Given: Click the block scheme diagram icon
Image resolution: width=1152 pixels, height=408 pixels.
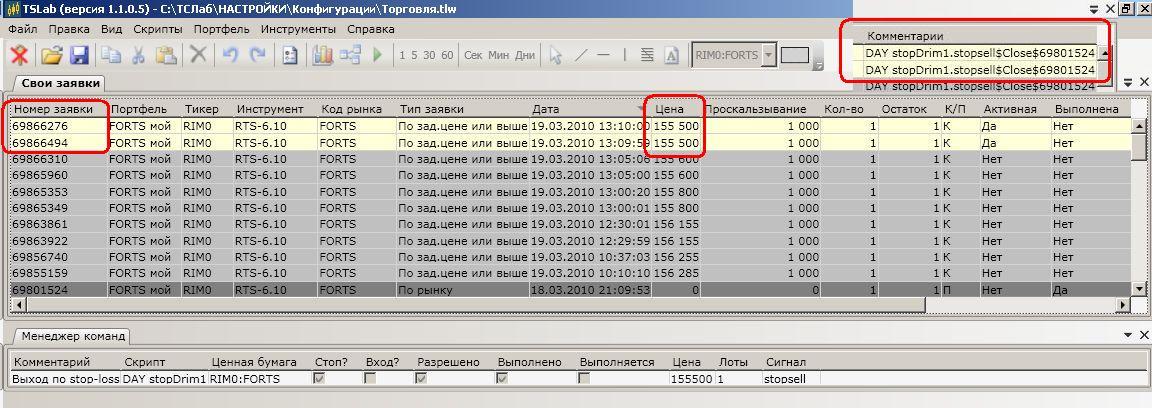Looking at the screenshot, I should tap(350, 55).
